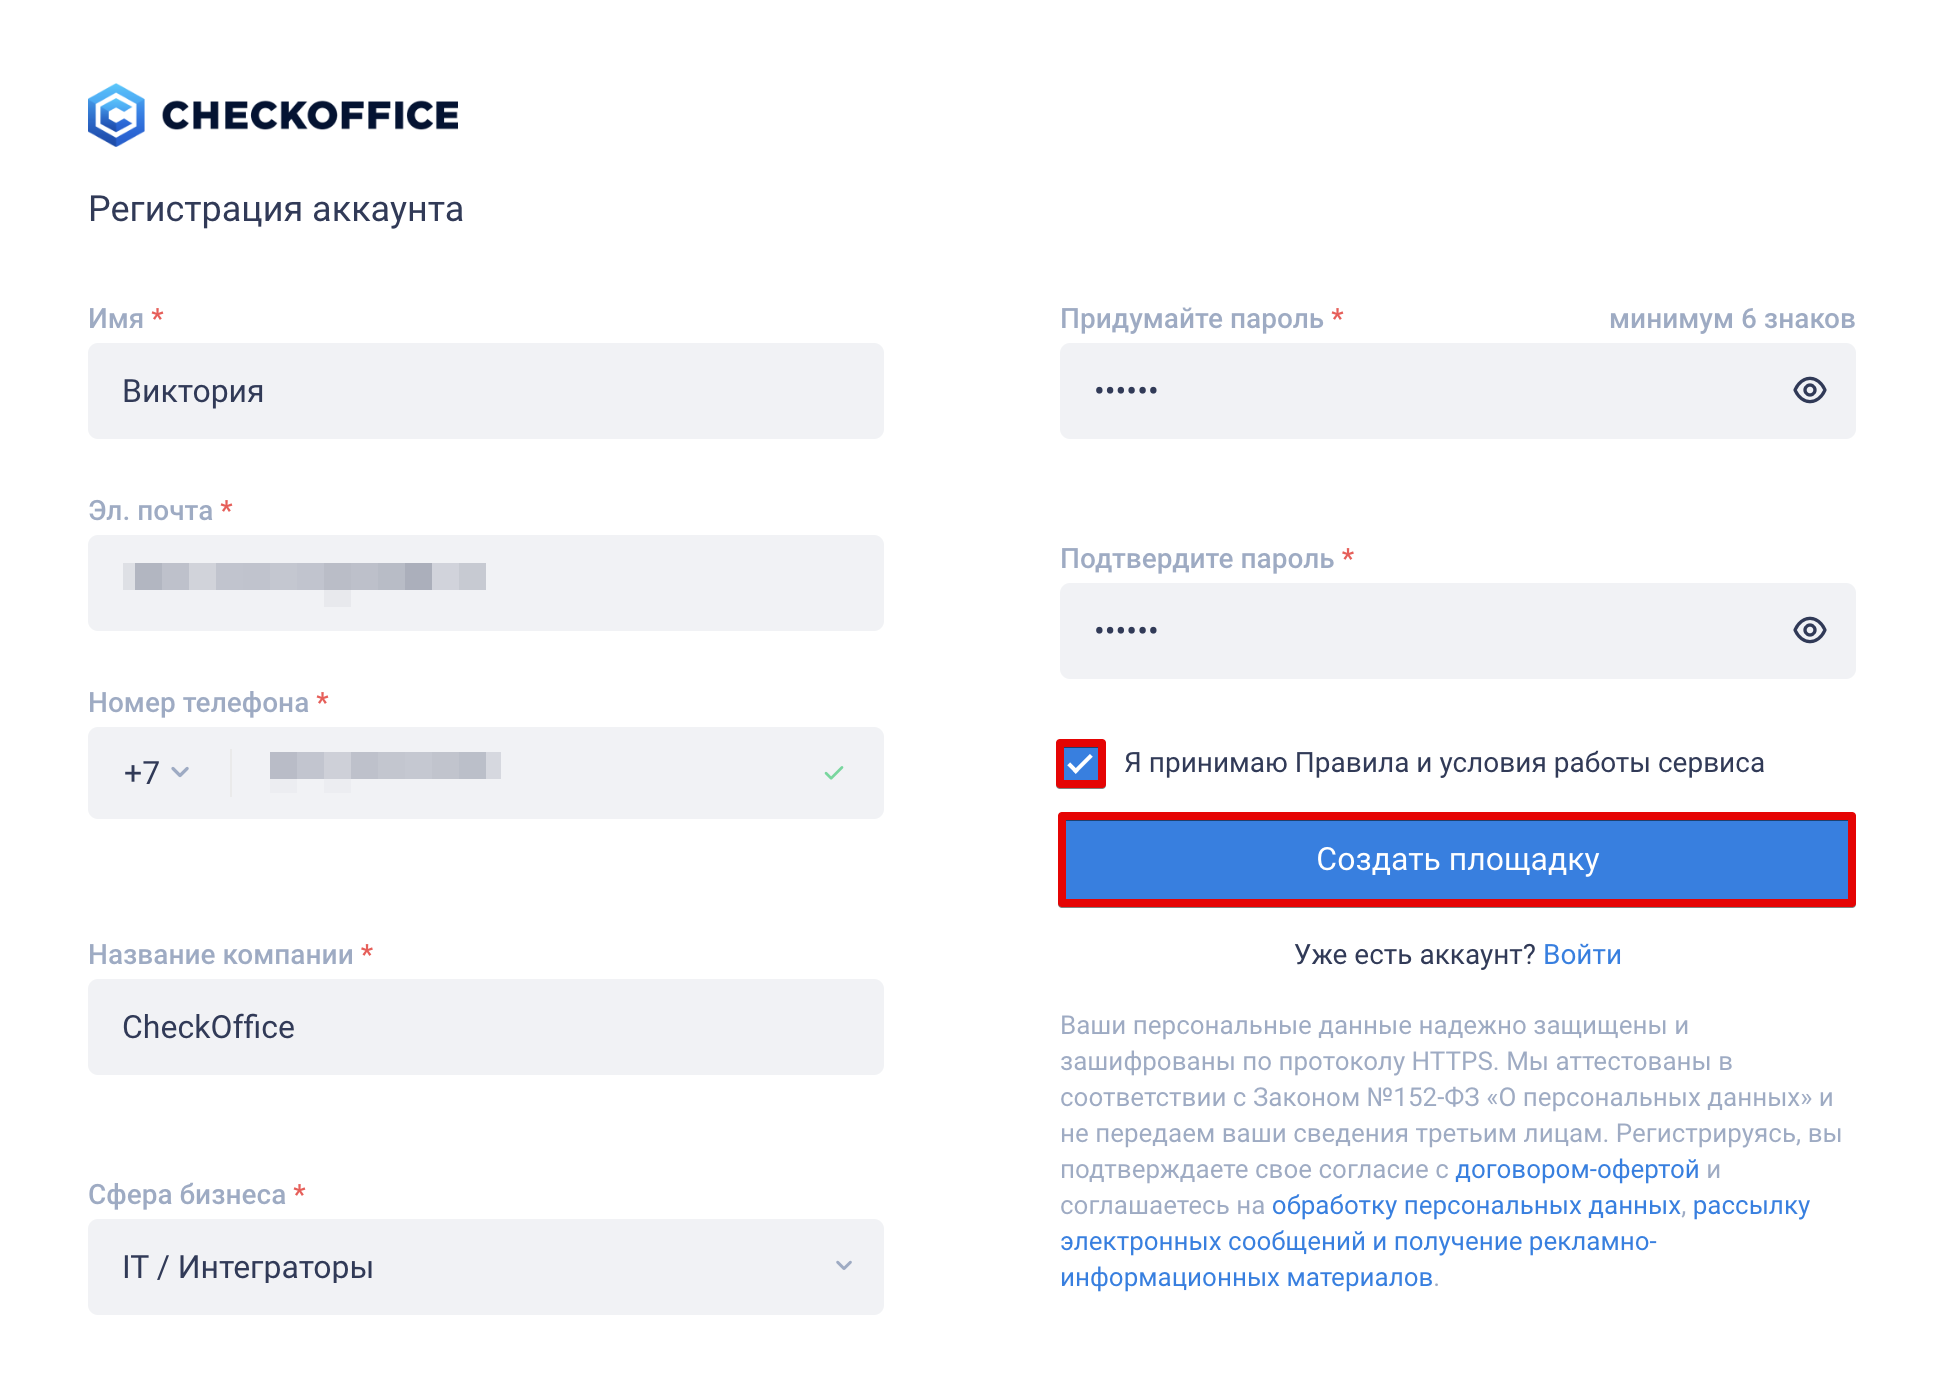Viewport: 1944px width, 1400px height.
Task: Click the phone number input field
Action: 540,773
